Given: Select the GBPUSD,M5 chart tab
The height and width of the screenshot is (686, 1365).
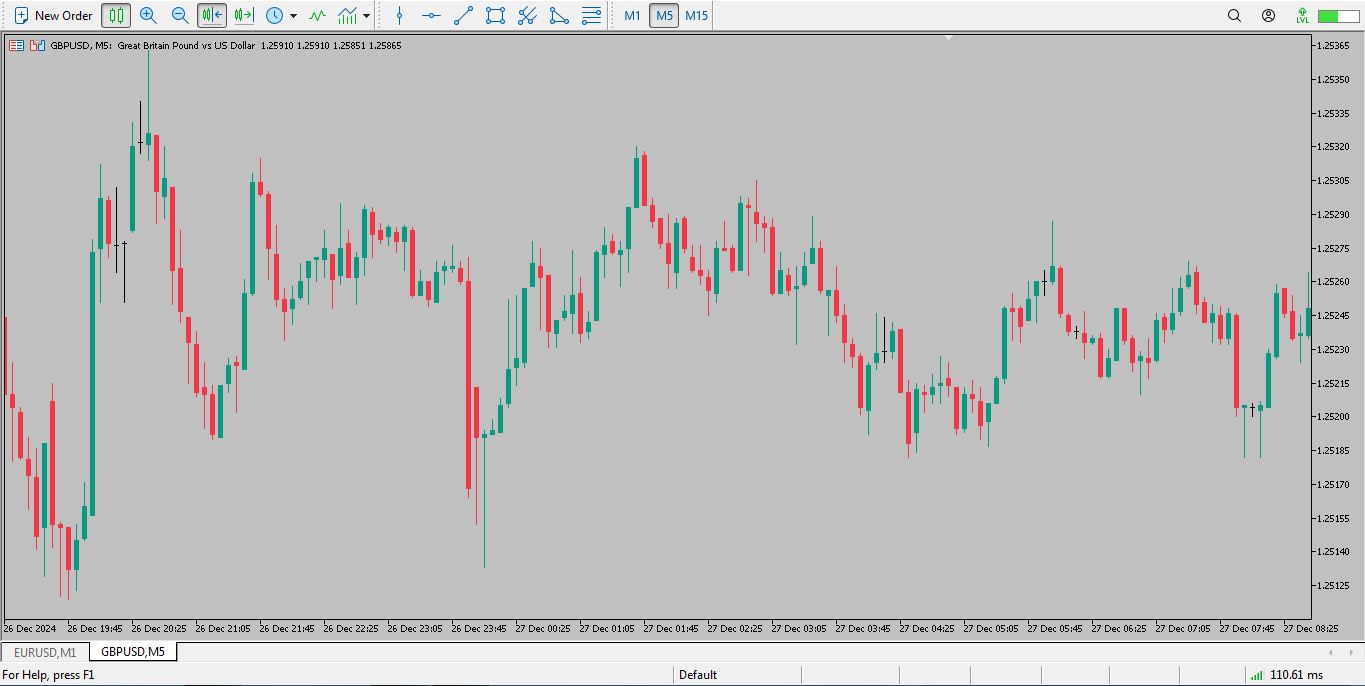Looking at the screenshot, I should click(x=133, y=652).
